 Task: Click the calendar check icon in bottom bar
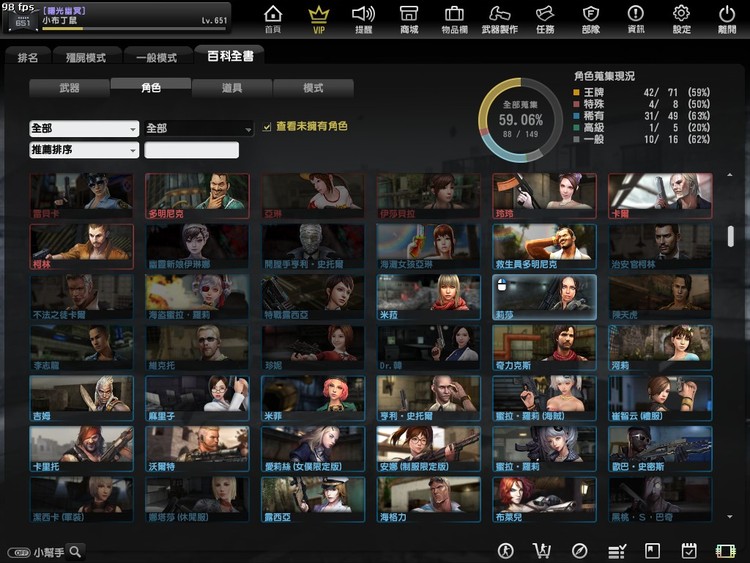tap(689, 551)
